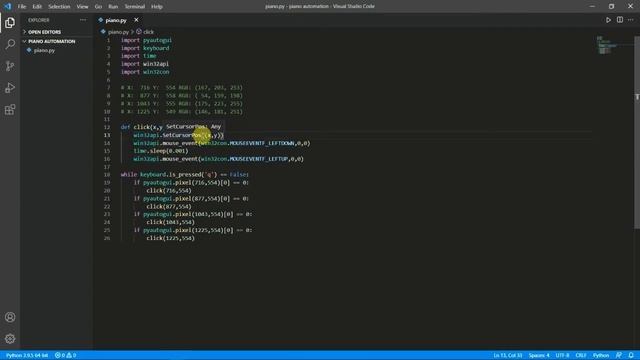640x360 pixels.
Task: Open the View menu
Action: [x=82, y=7]
